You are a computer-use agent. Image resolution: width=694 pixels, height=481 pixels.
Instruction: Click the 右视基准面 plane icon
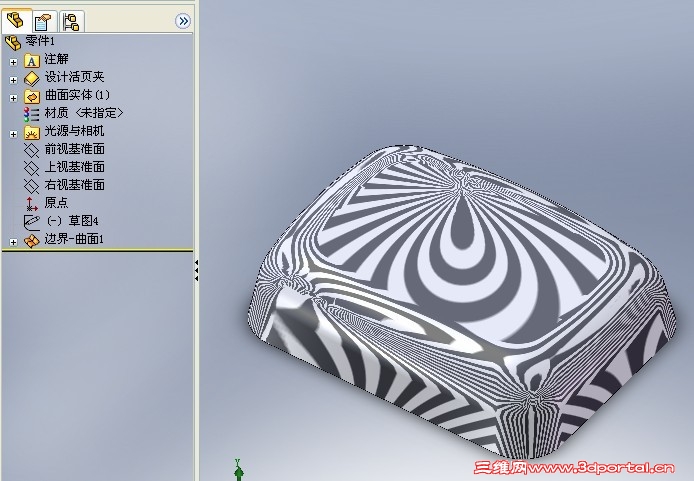tap(31, 186)
